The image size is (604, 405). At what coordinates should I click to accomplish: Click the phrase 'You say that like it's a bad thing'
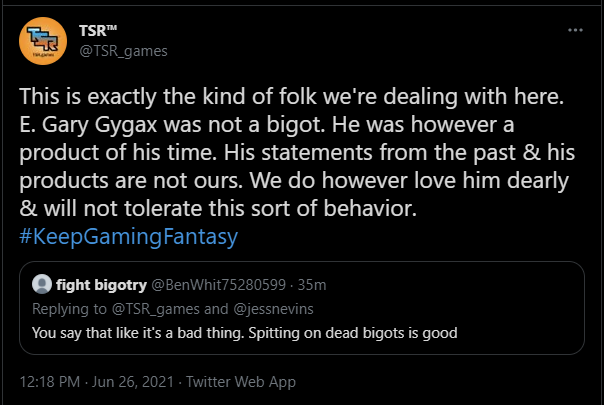[138, 333]
